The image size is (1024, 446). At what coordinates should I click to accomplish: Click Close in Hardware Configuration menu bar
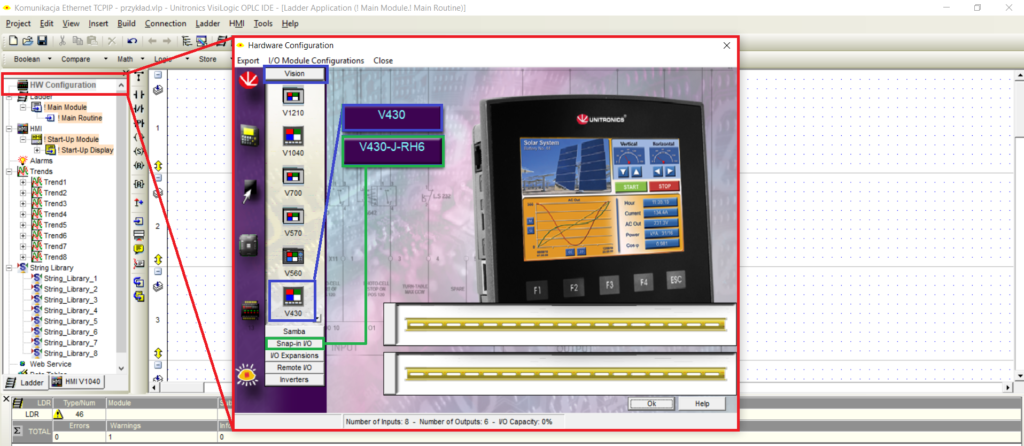[x=383, y=60]
